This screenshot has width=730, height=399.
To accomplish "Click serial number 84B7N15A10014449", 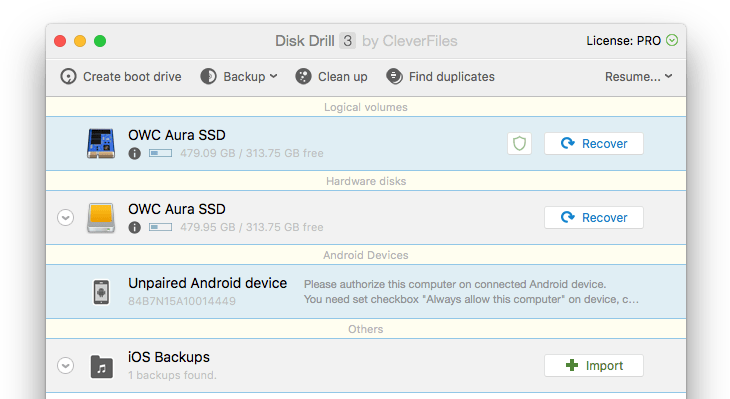I will point(182,301).
